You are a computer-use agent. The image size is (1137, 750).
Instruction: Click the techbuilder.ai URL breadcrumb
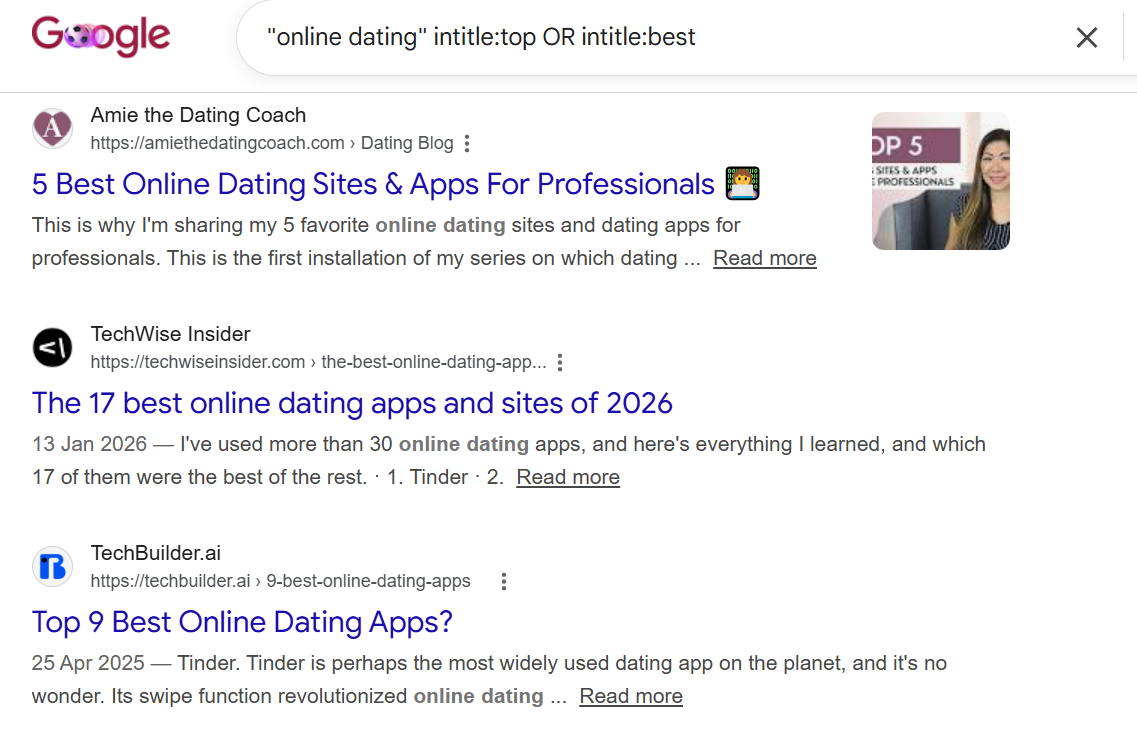[281, 581]
